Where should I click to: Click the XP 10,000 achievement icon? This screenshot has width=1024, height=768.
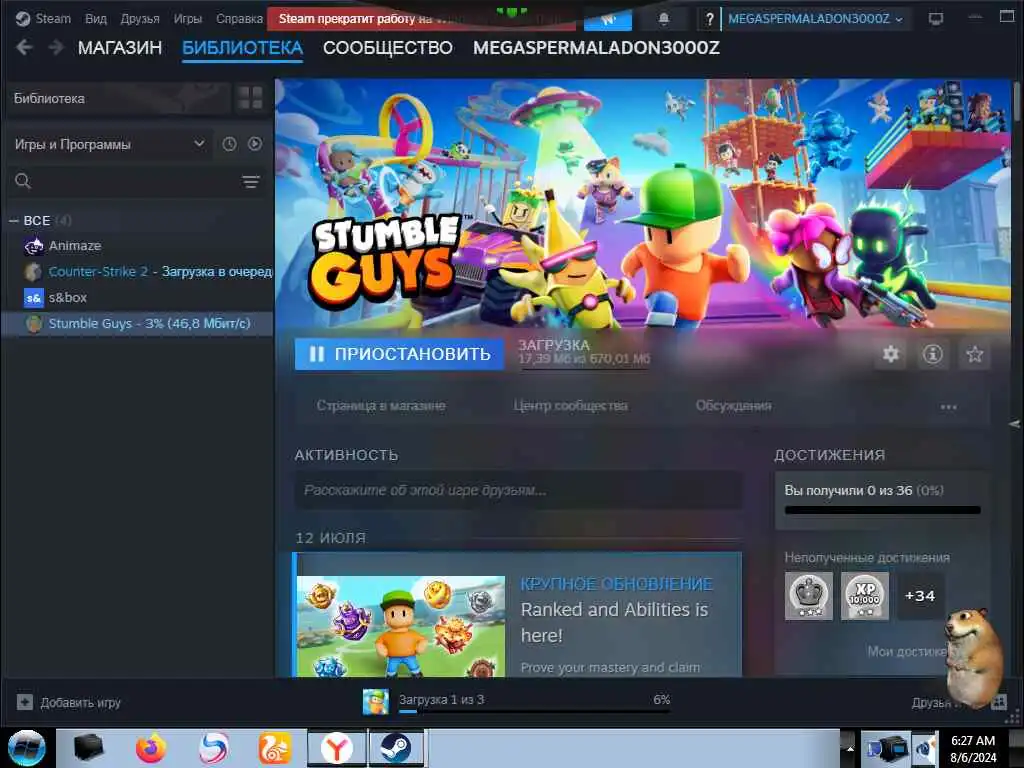(865, 596)
